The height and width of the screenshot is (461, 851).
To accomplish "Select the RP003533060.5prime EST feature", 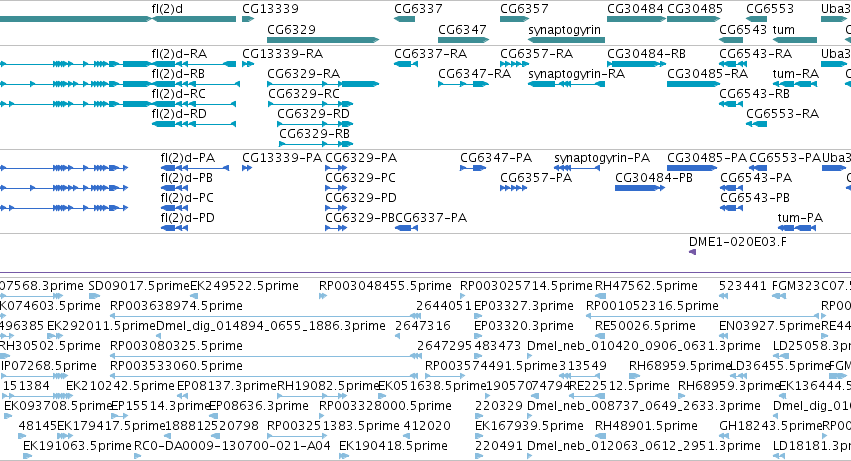I will (x=265, y=376).
